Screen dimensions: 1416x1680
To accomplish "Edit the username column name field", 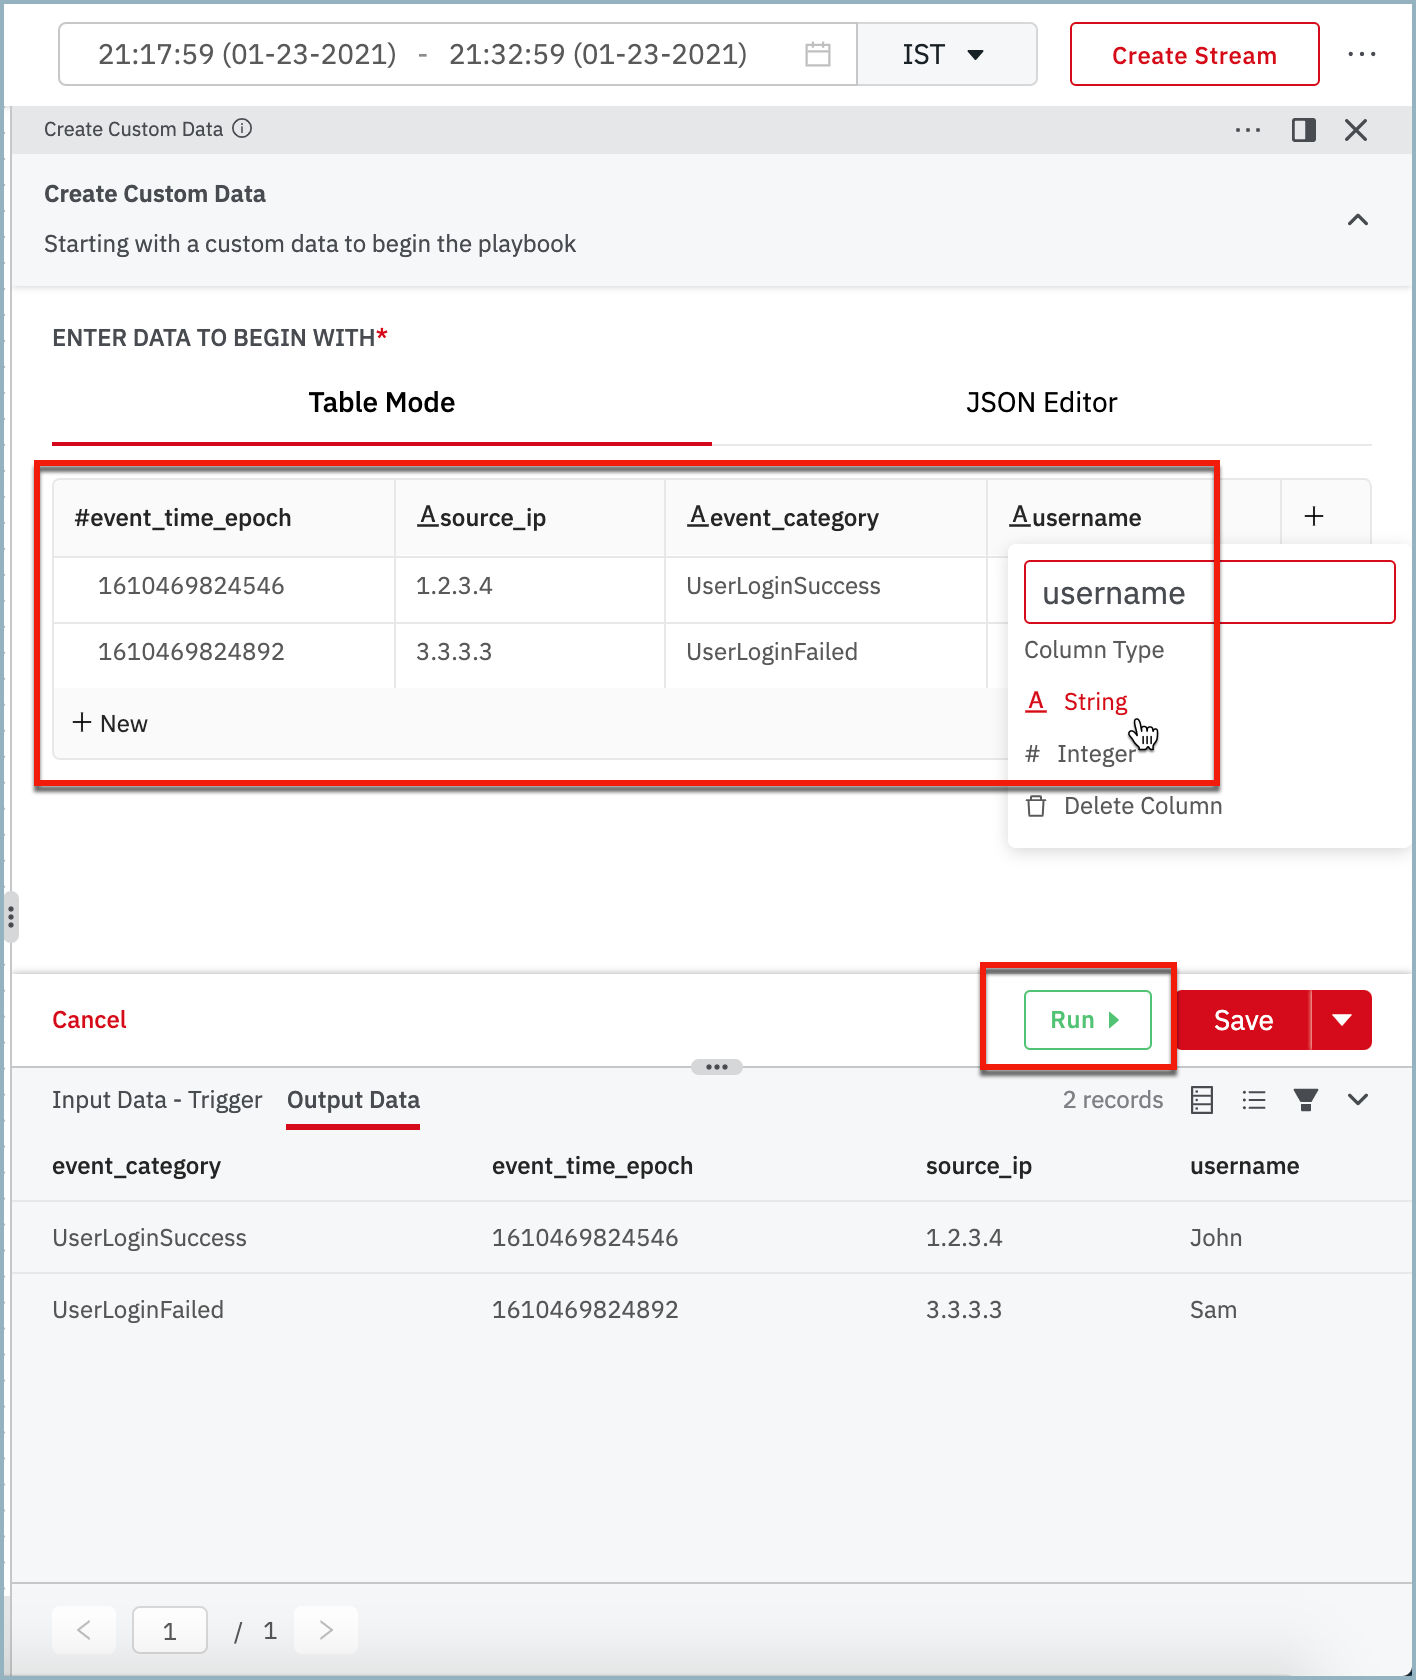I will click(x=1209, y=592).
